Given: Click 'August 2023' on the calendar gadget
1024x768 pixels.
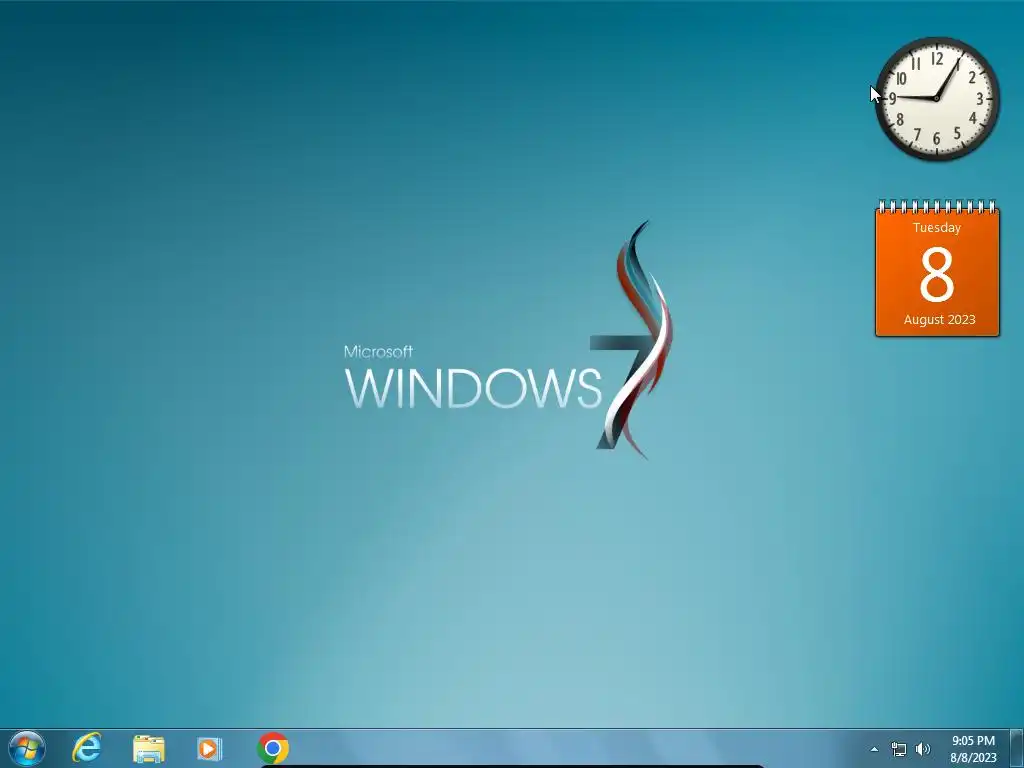Looking at the screenshot, I should (x=939, y=319).
